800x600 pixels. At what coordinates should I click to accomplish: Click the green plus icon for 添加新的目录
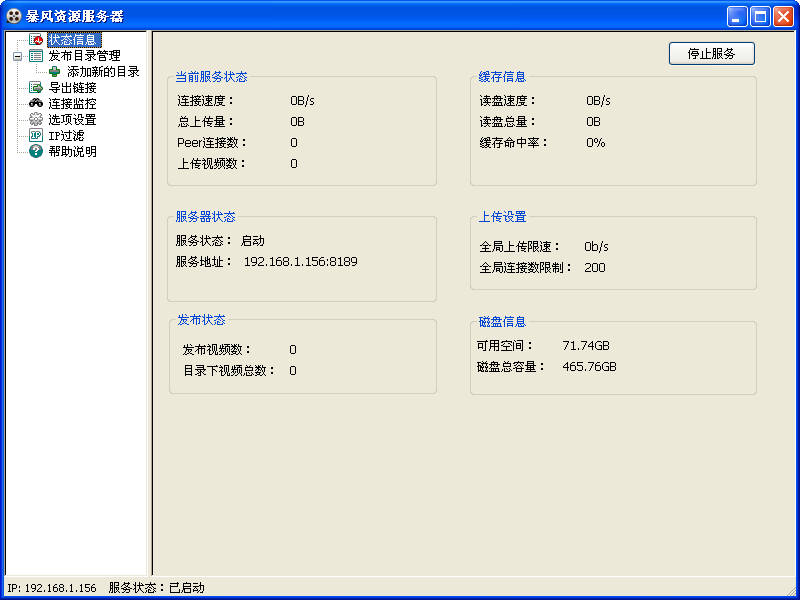(55, 72)
